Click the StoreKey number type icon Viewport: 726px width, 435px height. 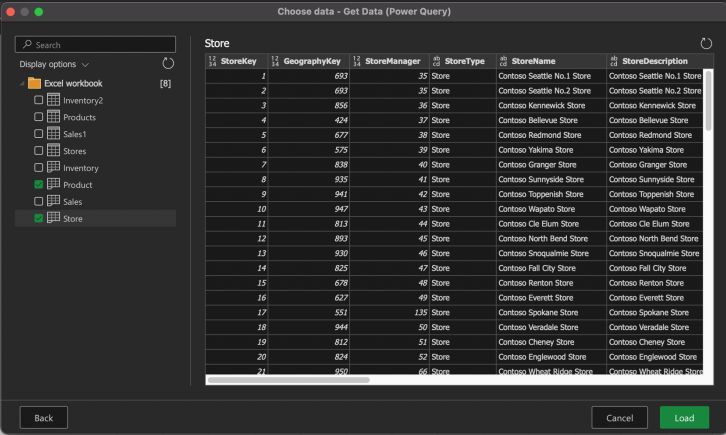tap(213, 61)
